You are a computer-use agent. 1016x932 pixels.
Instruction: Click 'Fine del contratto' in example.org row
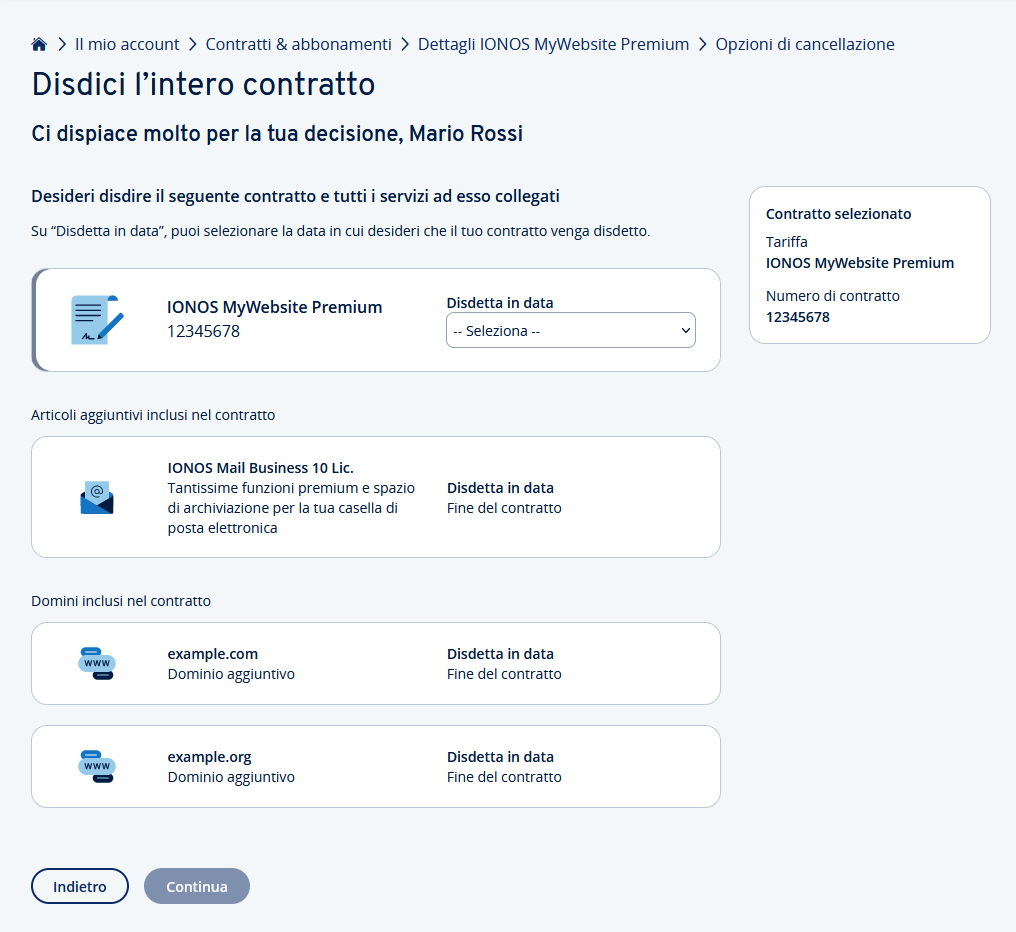504,777
